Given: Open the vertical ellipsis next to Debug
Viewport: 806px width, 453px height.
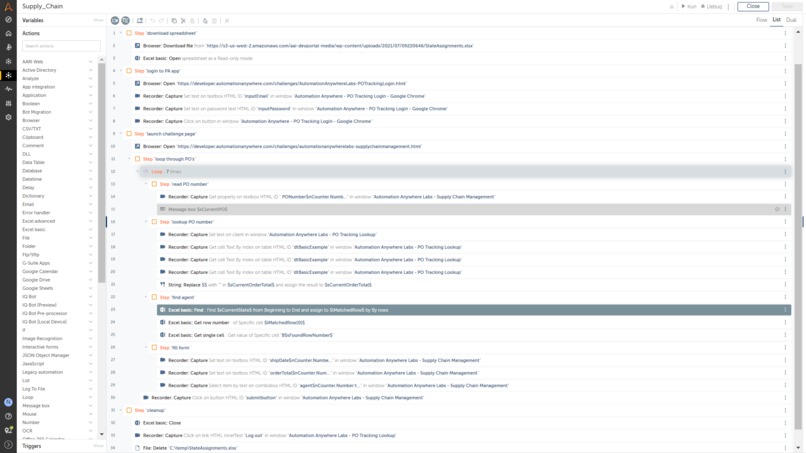Looking at the screenshot, I should click(x=728, y=7).
